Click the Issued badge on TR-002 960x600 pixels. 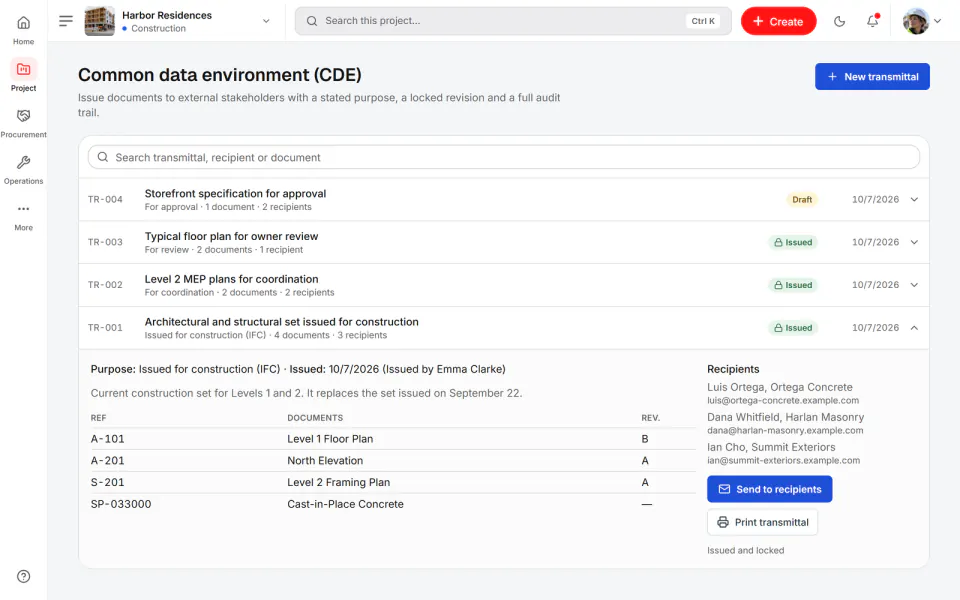tap(793, 285)
